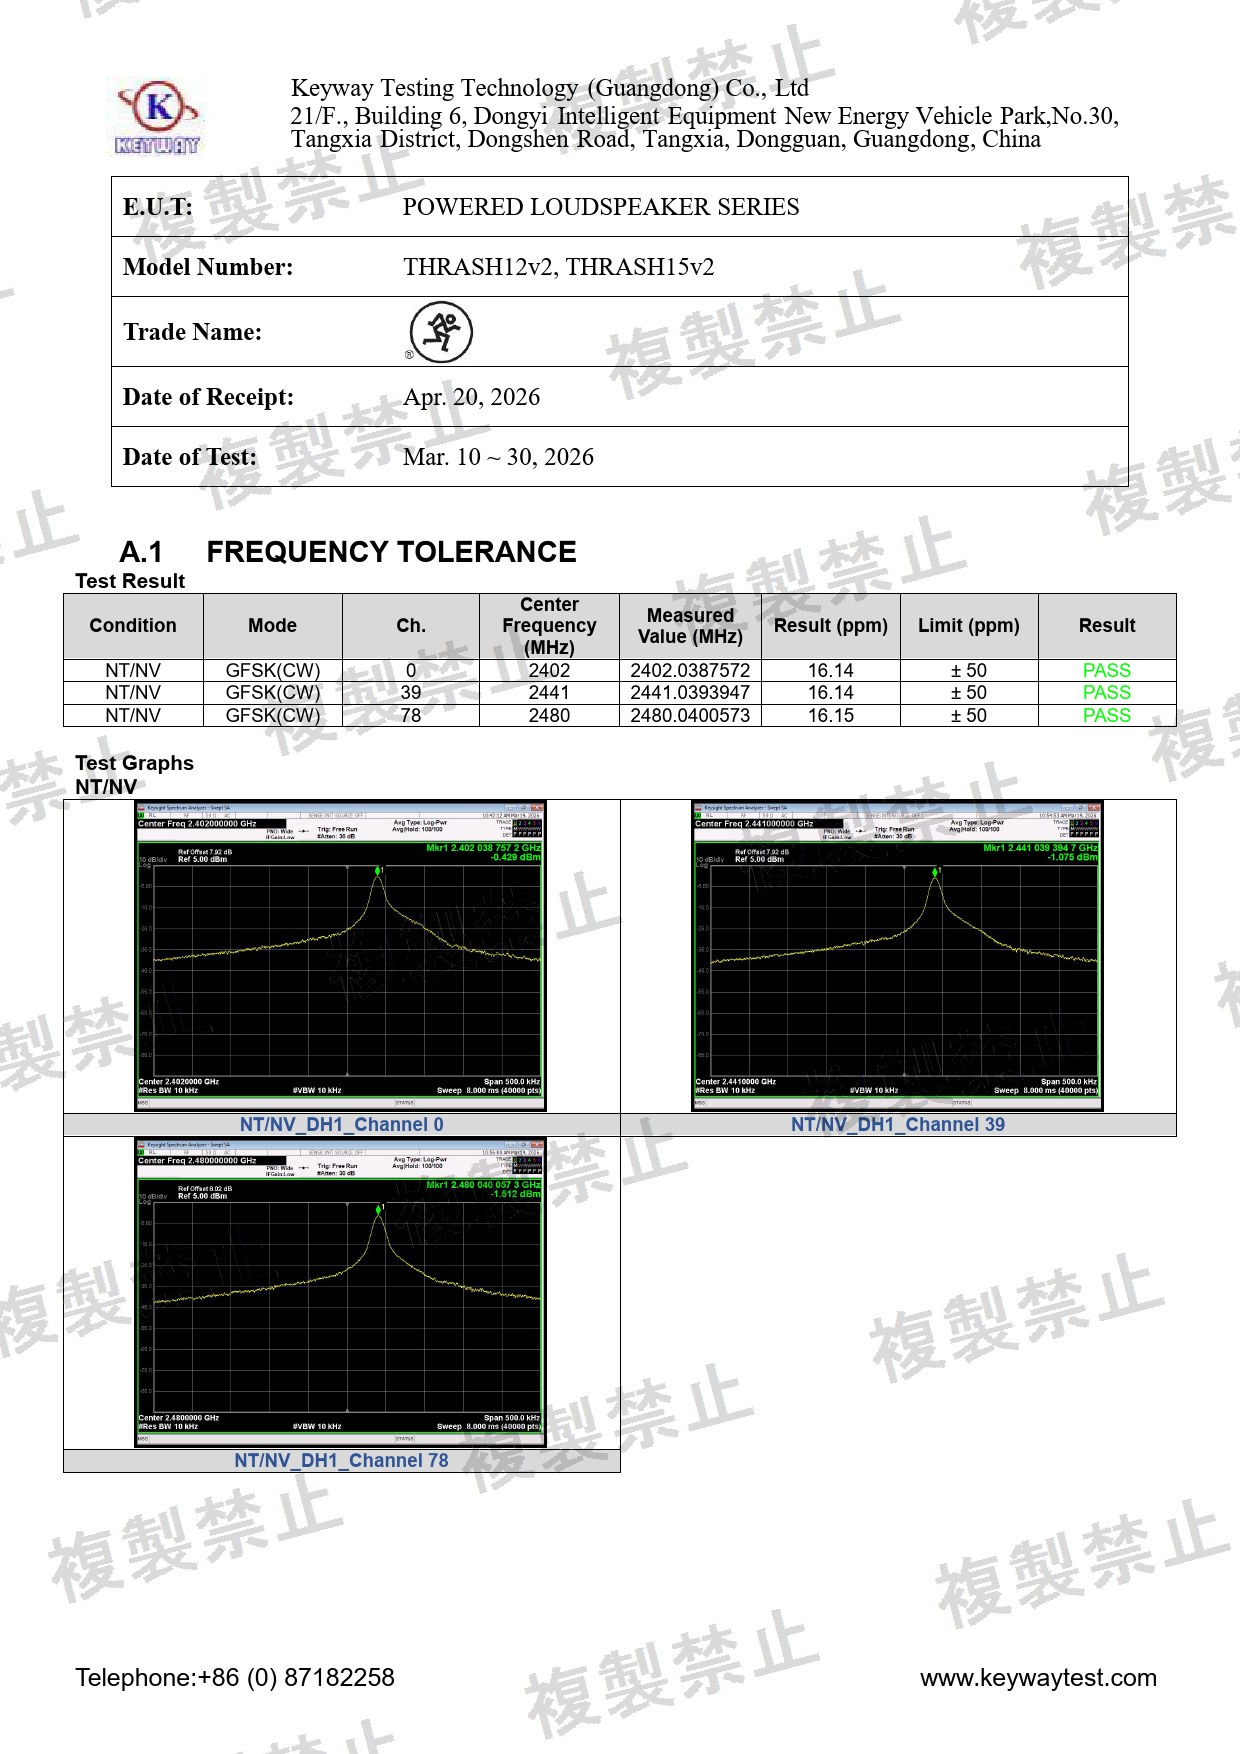
Task: Click the "Condition" column header
Action: tap(133, 626)
